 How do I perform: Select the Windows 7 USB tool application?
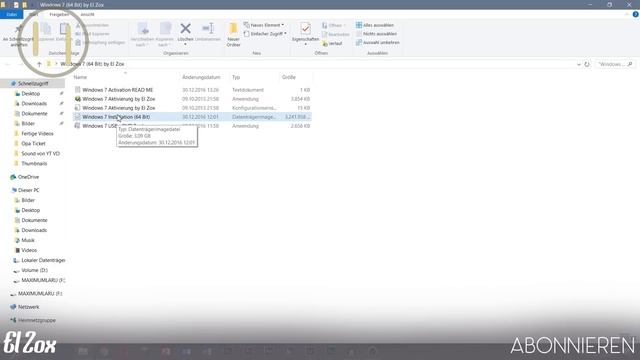192,126
